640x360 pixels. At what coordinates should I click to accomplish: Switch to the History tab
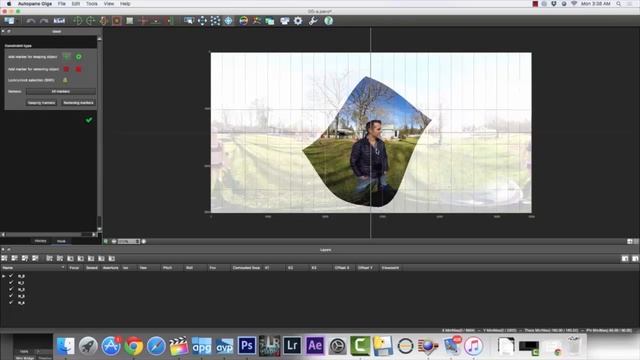pos(40,241)
